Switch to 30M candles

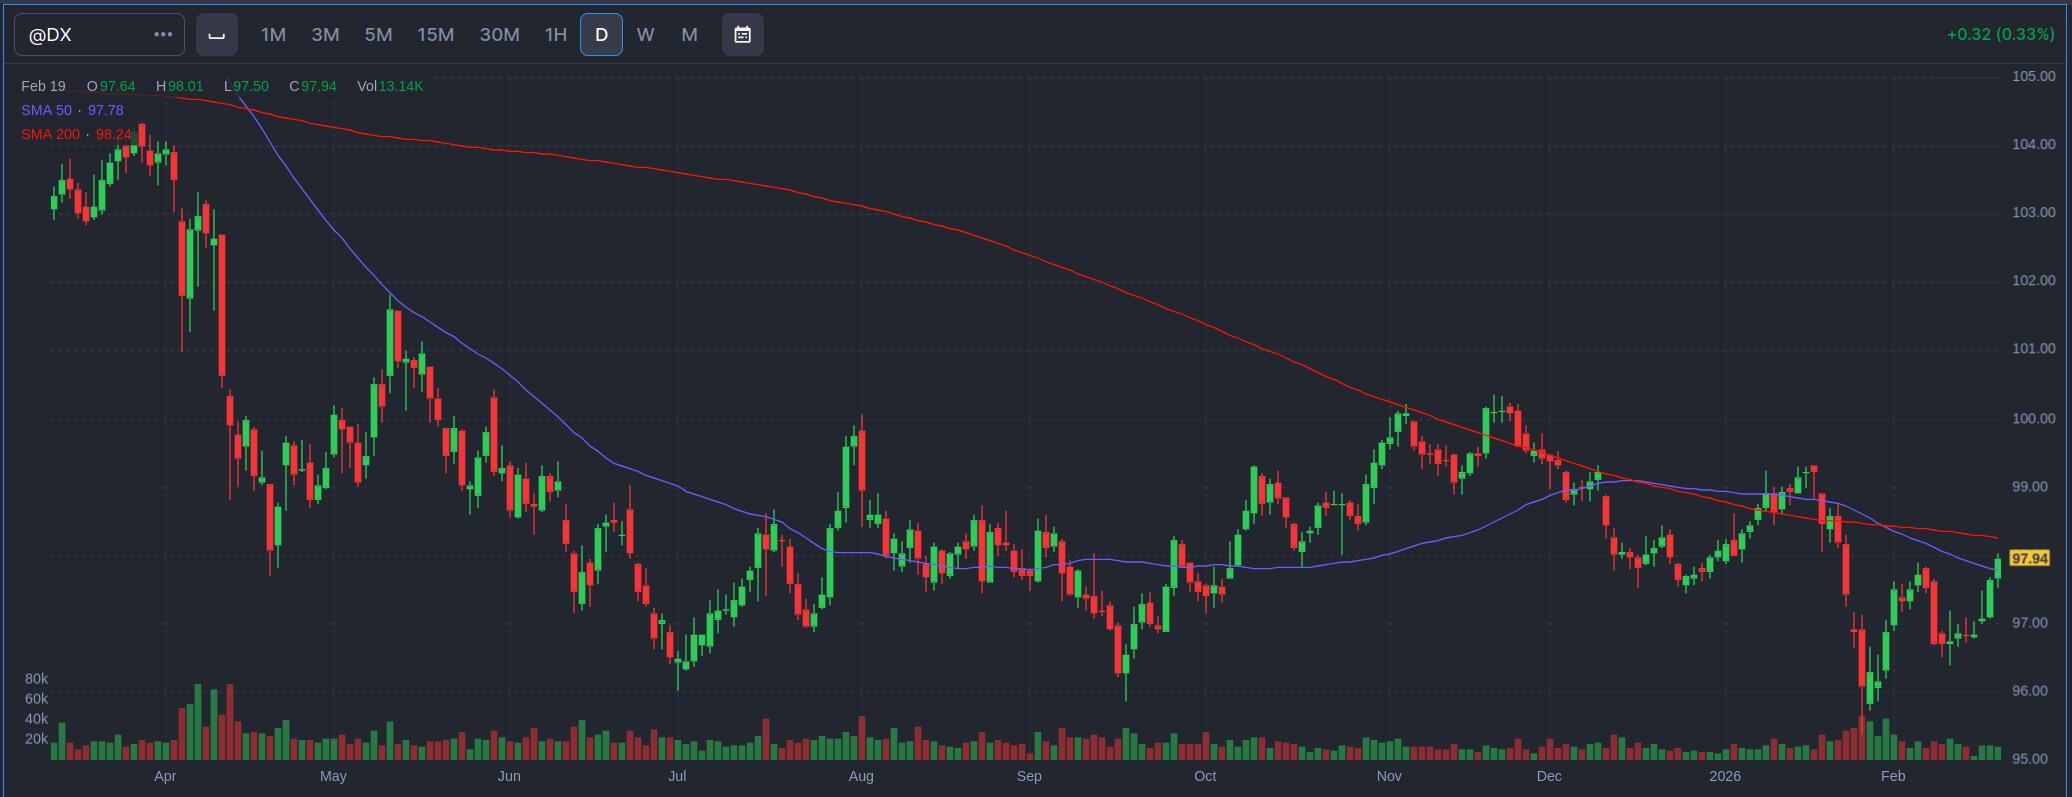click(499, 35)
